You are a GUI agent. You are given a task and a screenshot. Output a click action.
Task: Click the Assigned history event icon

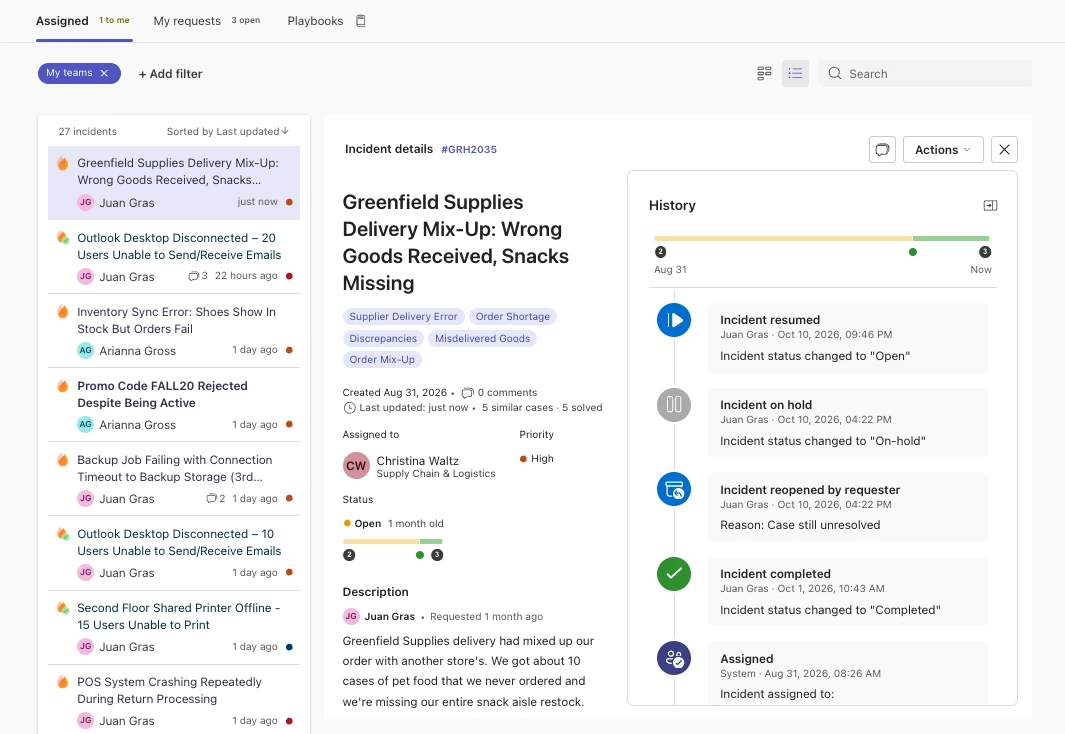pyautogui.click(x=674, y=659)
